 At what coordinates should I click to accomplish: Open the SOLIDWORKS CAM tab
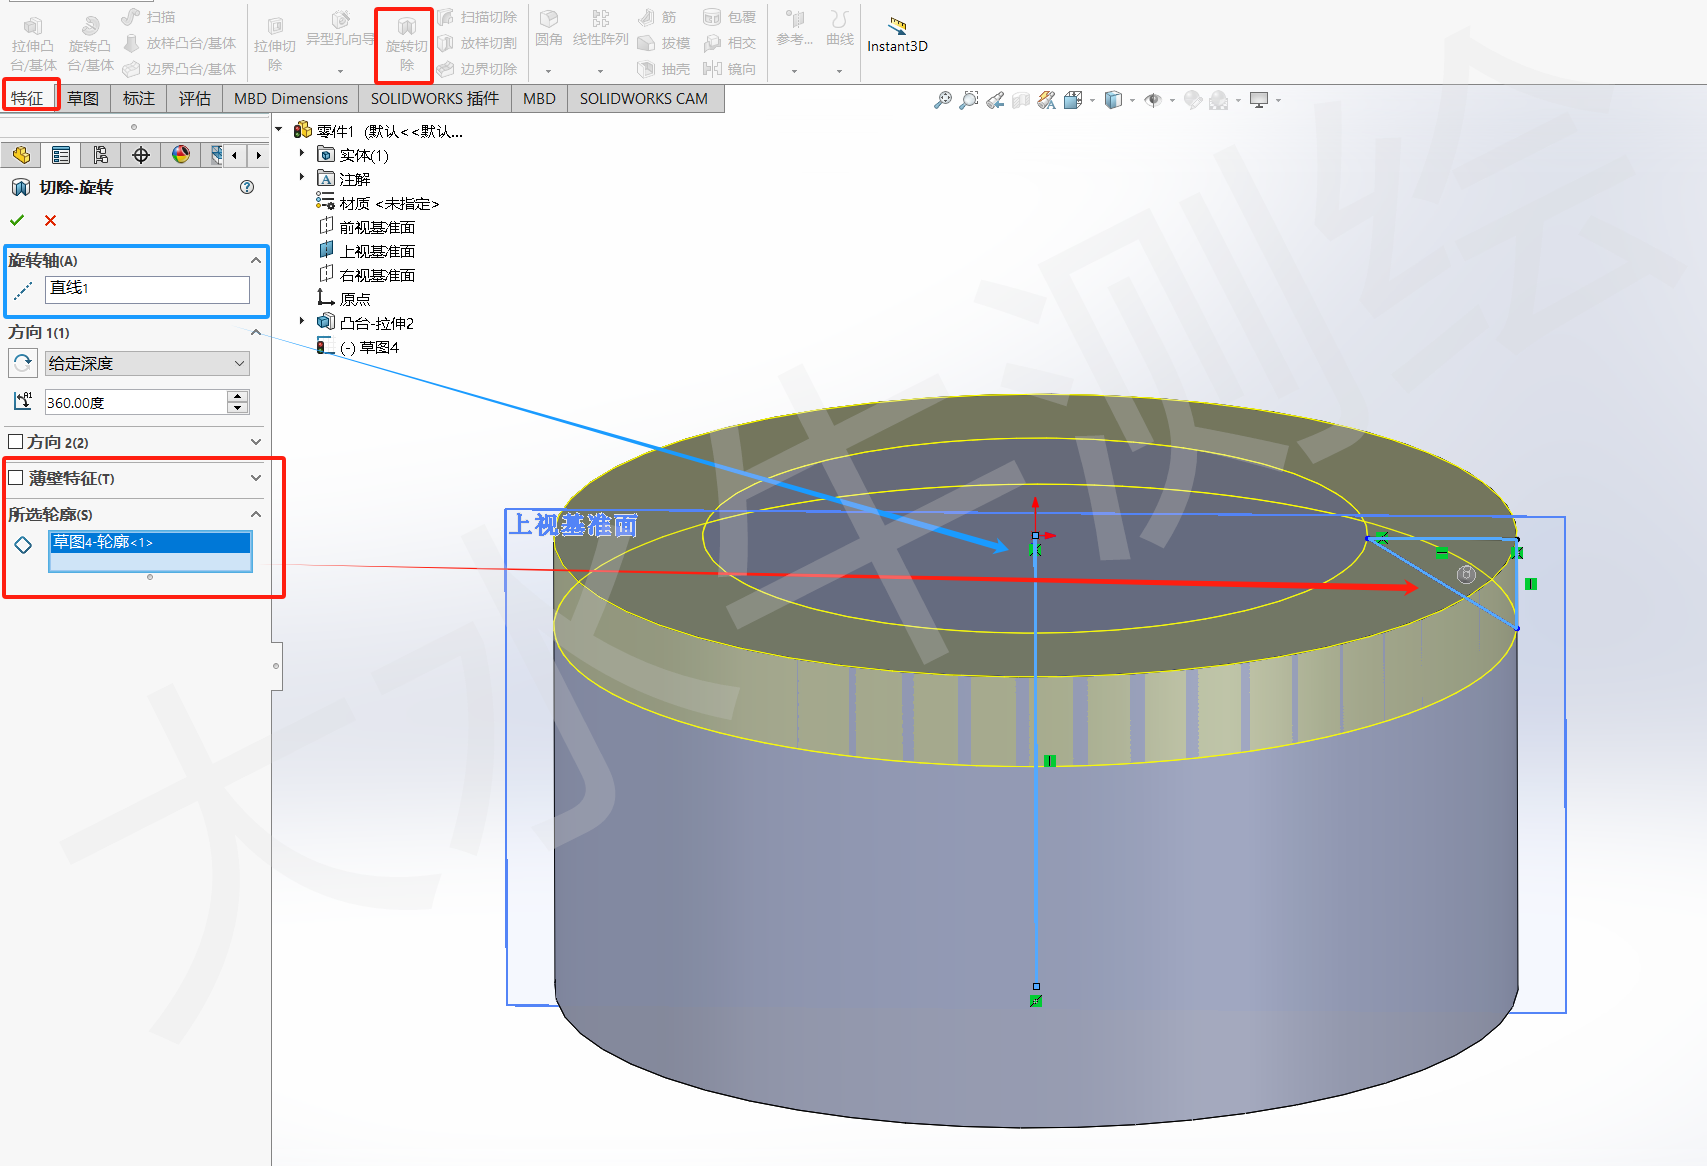(645, 98)
